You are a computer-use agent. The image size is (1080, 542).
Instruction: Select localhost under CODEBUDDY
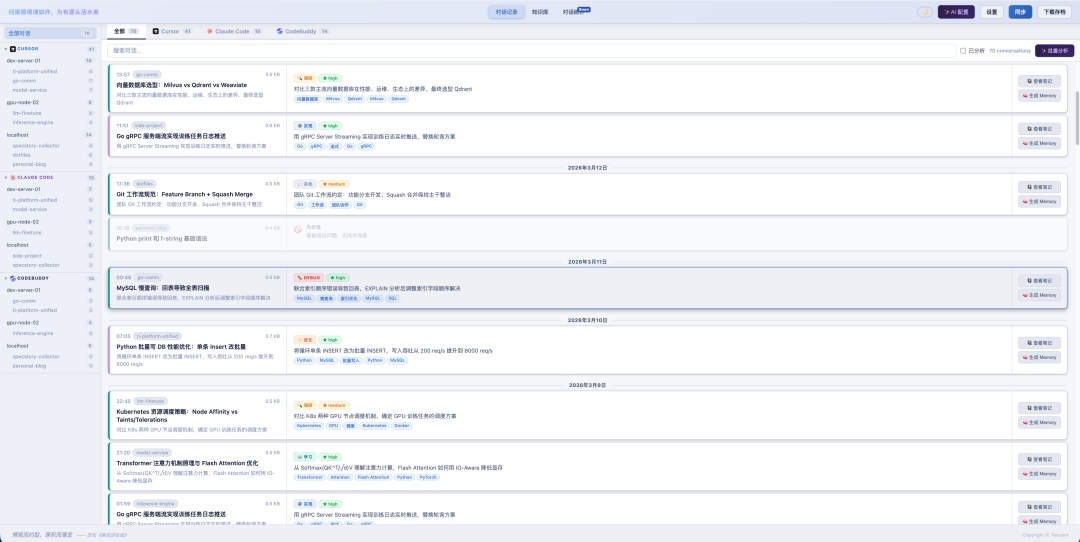pyautogui.click(x=50, y=346)
